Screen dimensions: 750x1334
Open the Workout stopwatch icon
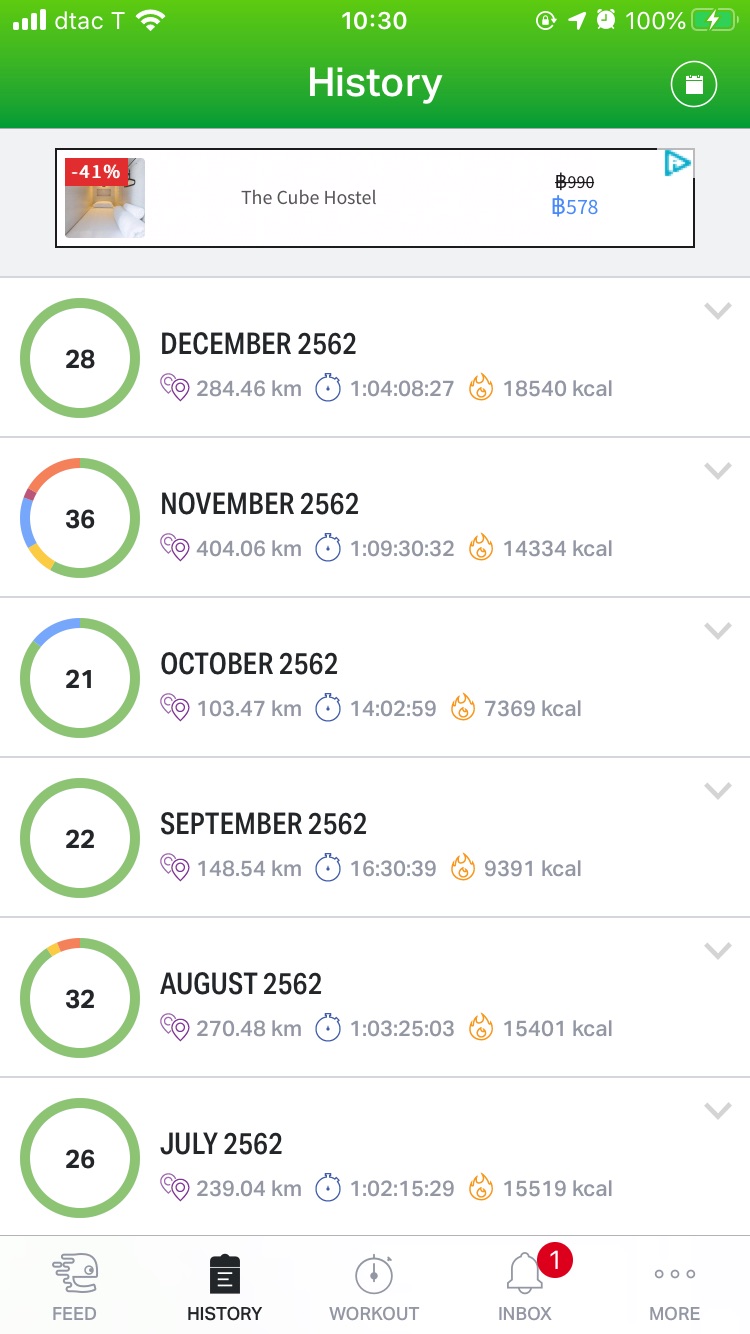click(374, 1274)
